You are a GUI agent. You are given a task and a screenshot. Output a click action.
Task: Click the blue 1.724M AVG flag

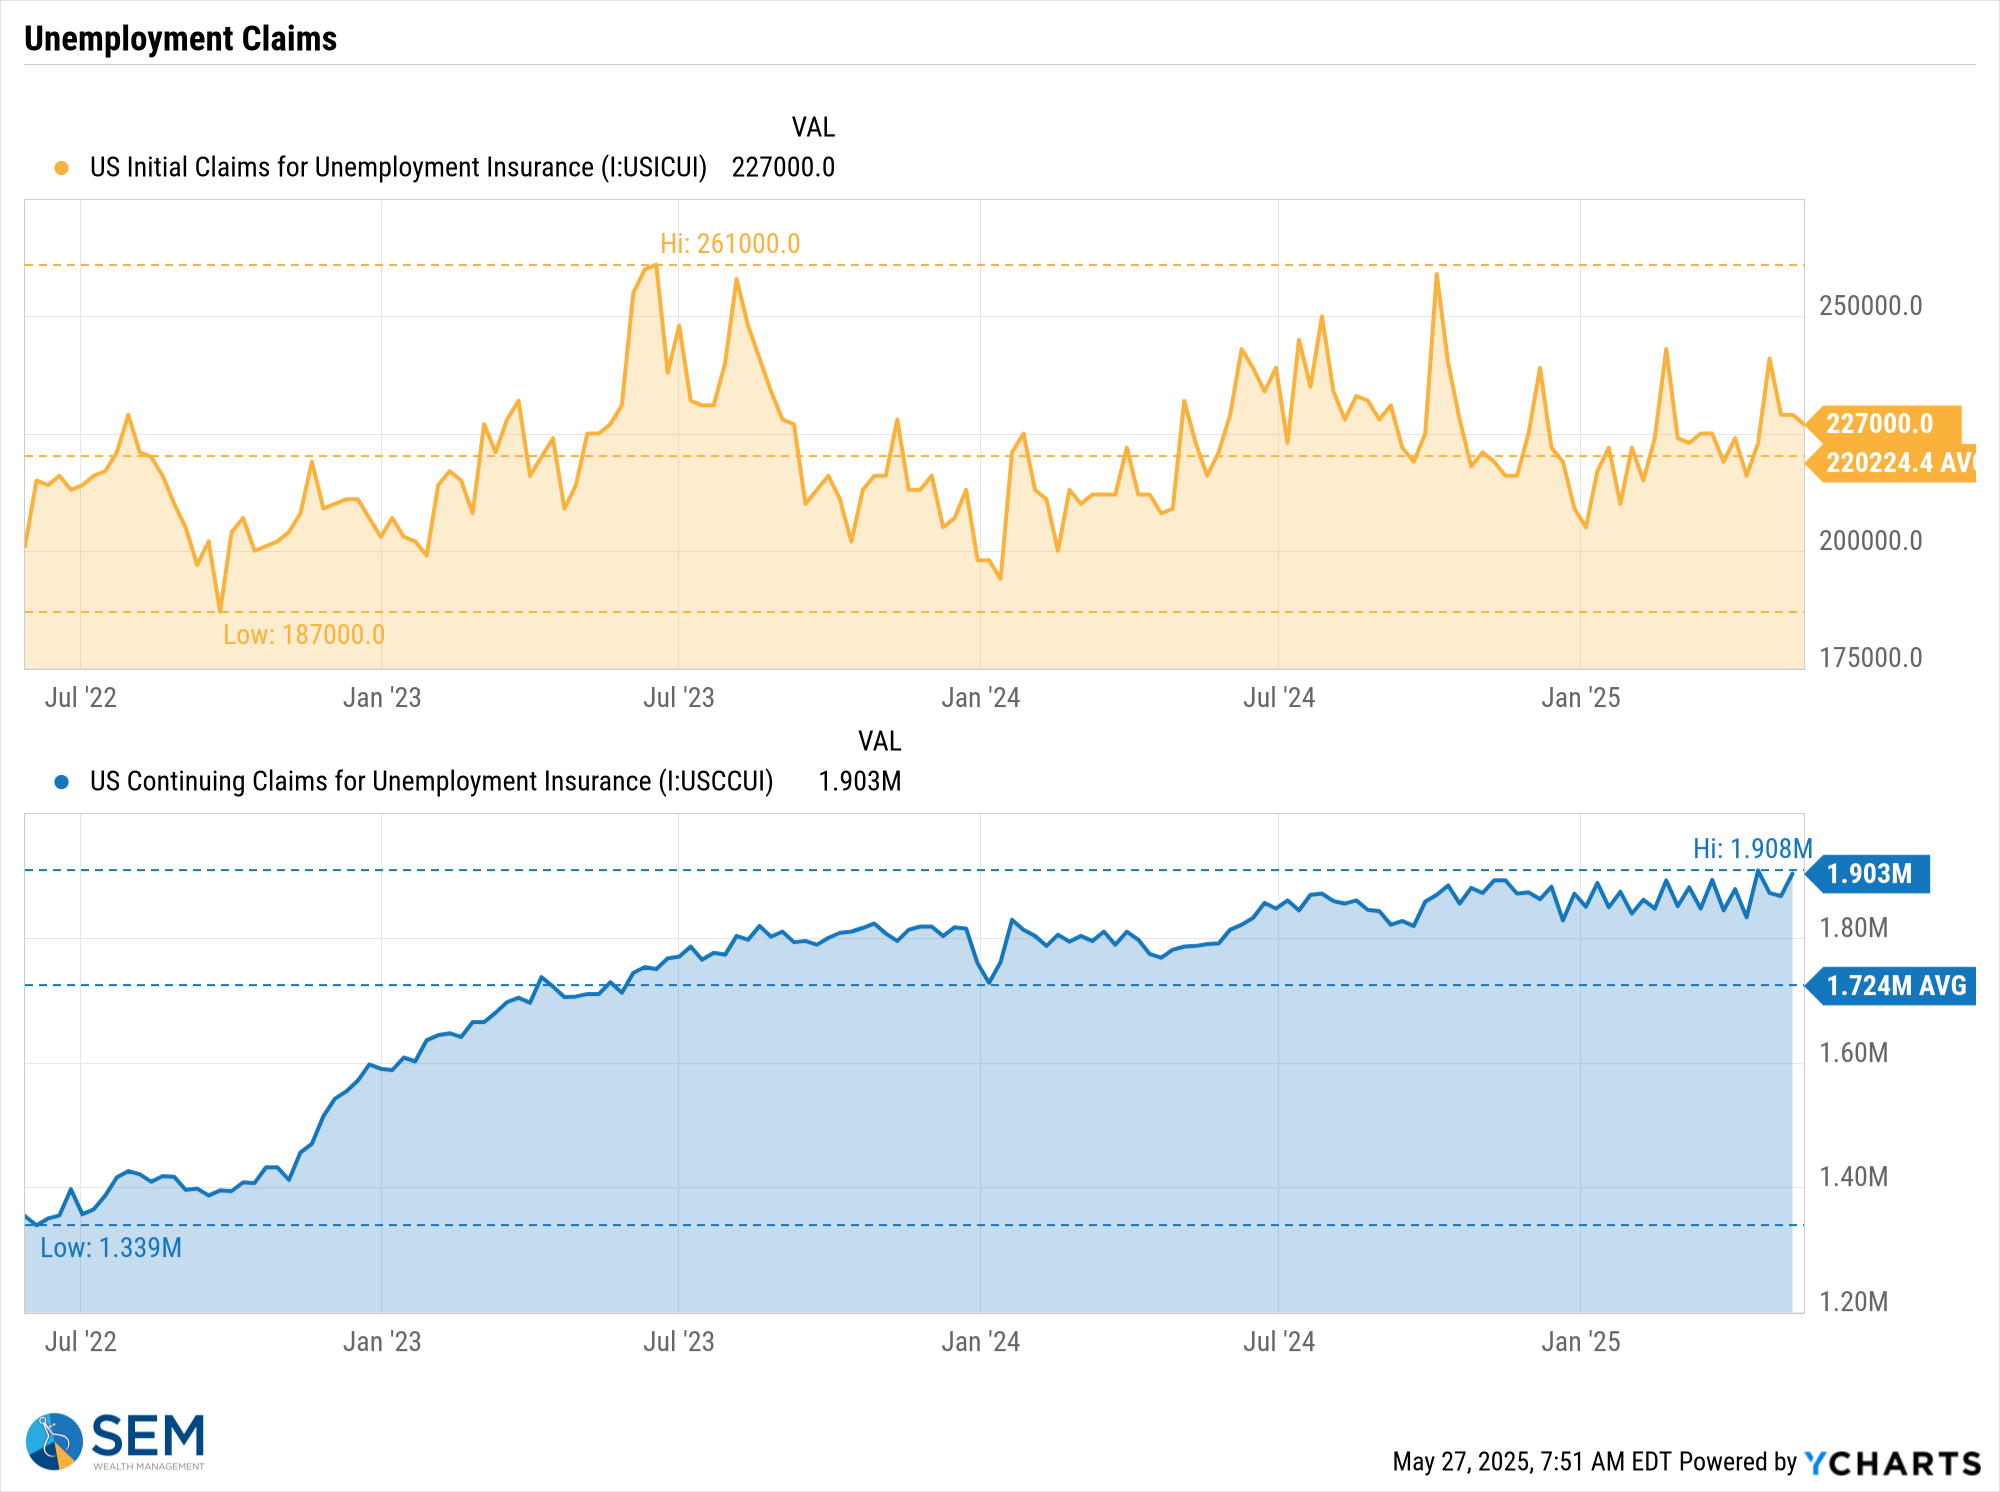click(x=1893, y=986)
